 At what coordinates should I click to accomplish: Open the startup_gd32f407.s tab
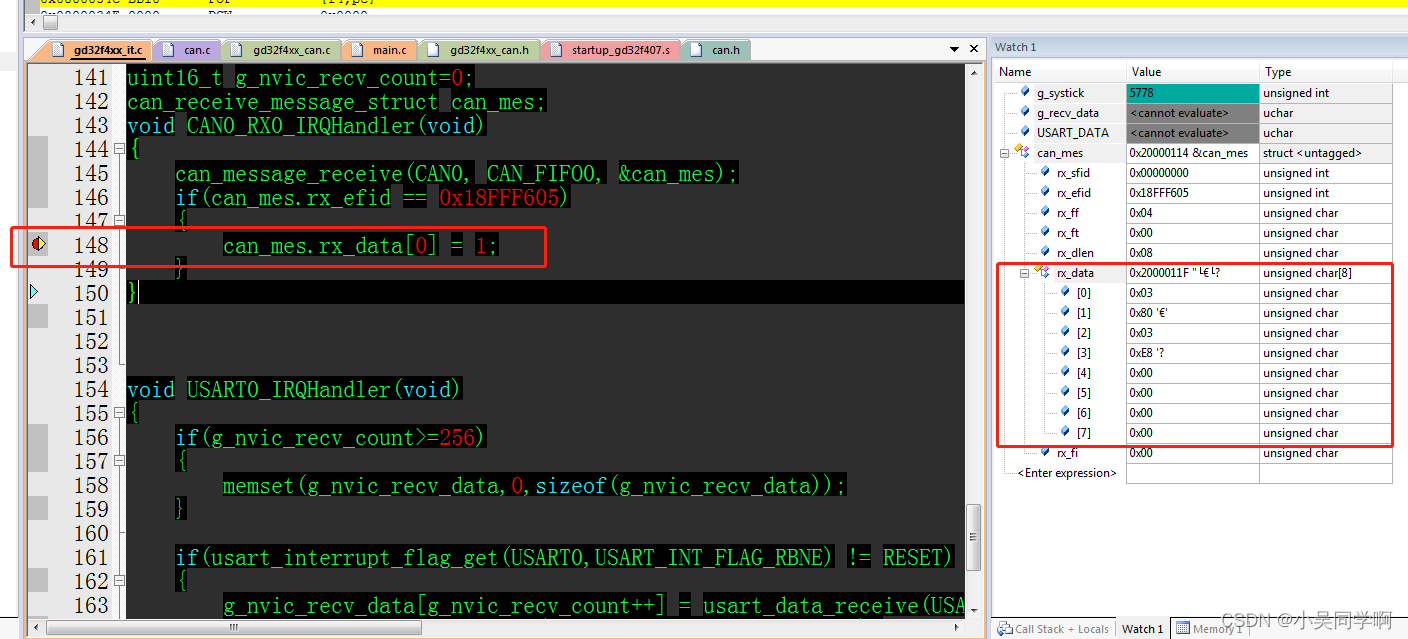pos(612,50)
